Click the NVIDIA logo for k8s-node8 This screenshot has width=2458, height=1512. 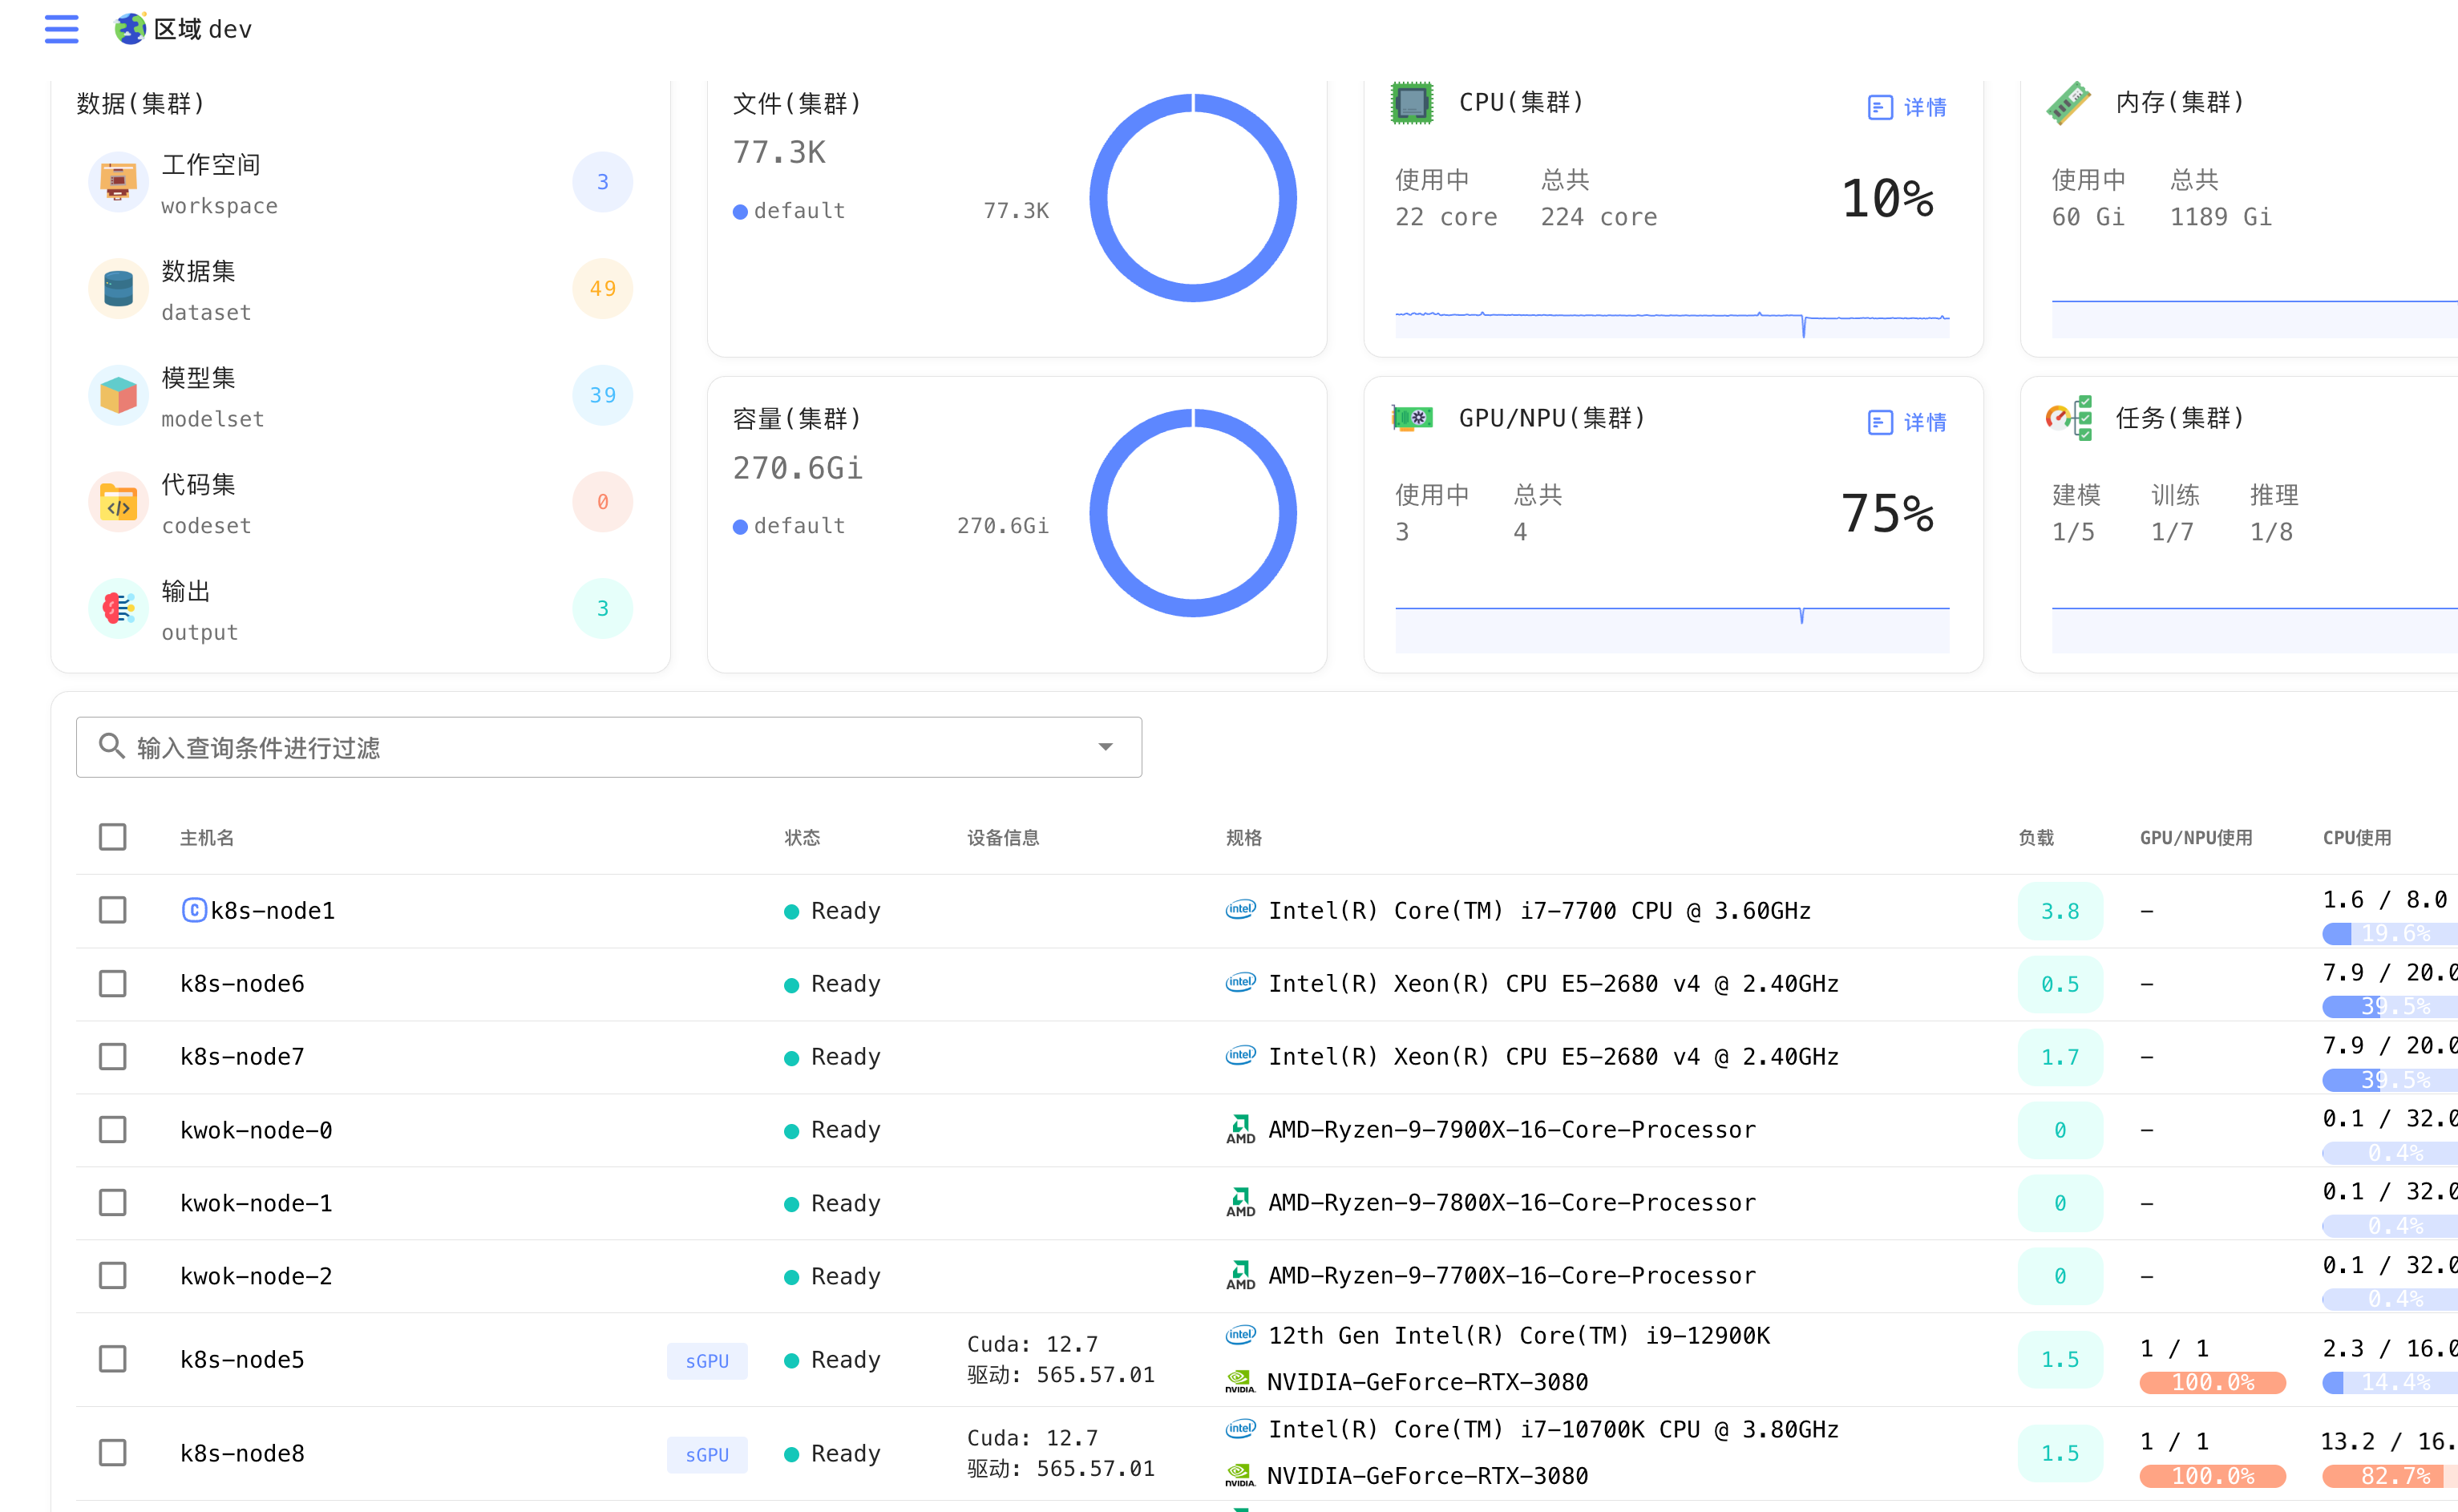pos(1240,1475)
